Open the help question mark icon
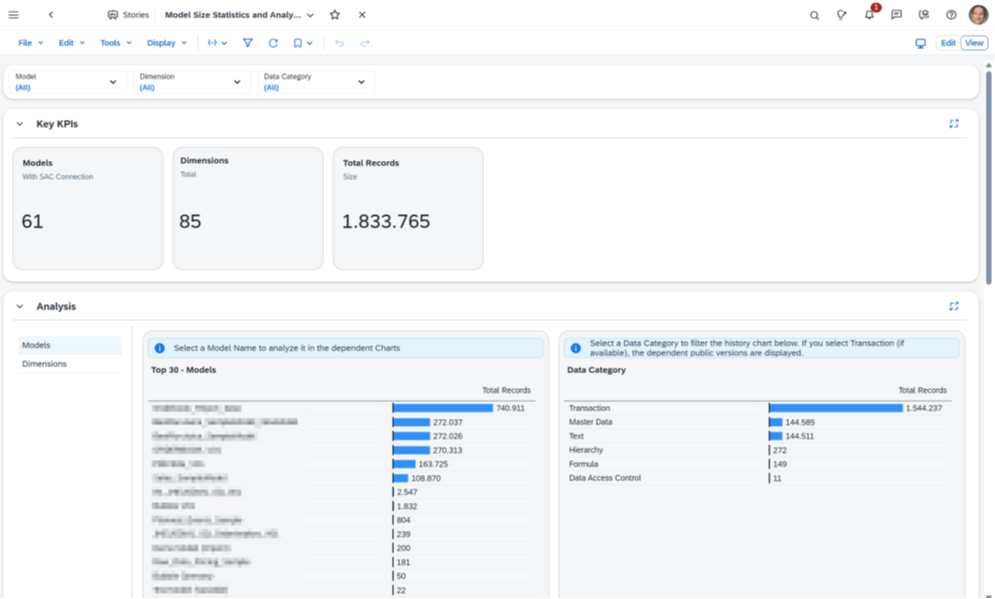Screen dimensions: 995x599 (x=951, y=15)
